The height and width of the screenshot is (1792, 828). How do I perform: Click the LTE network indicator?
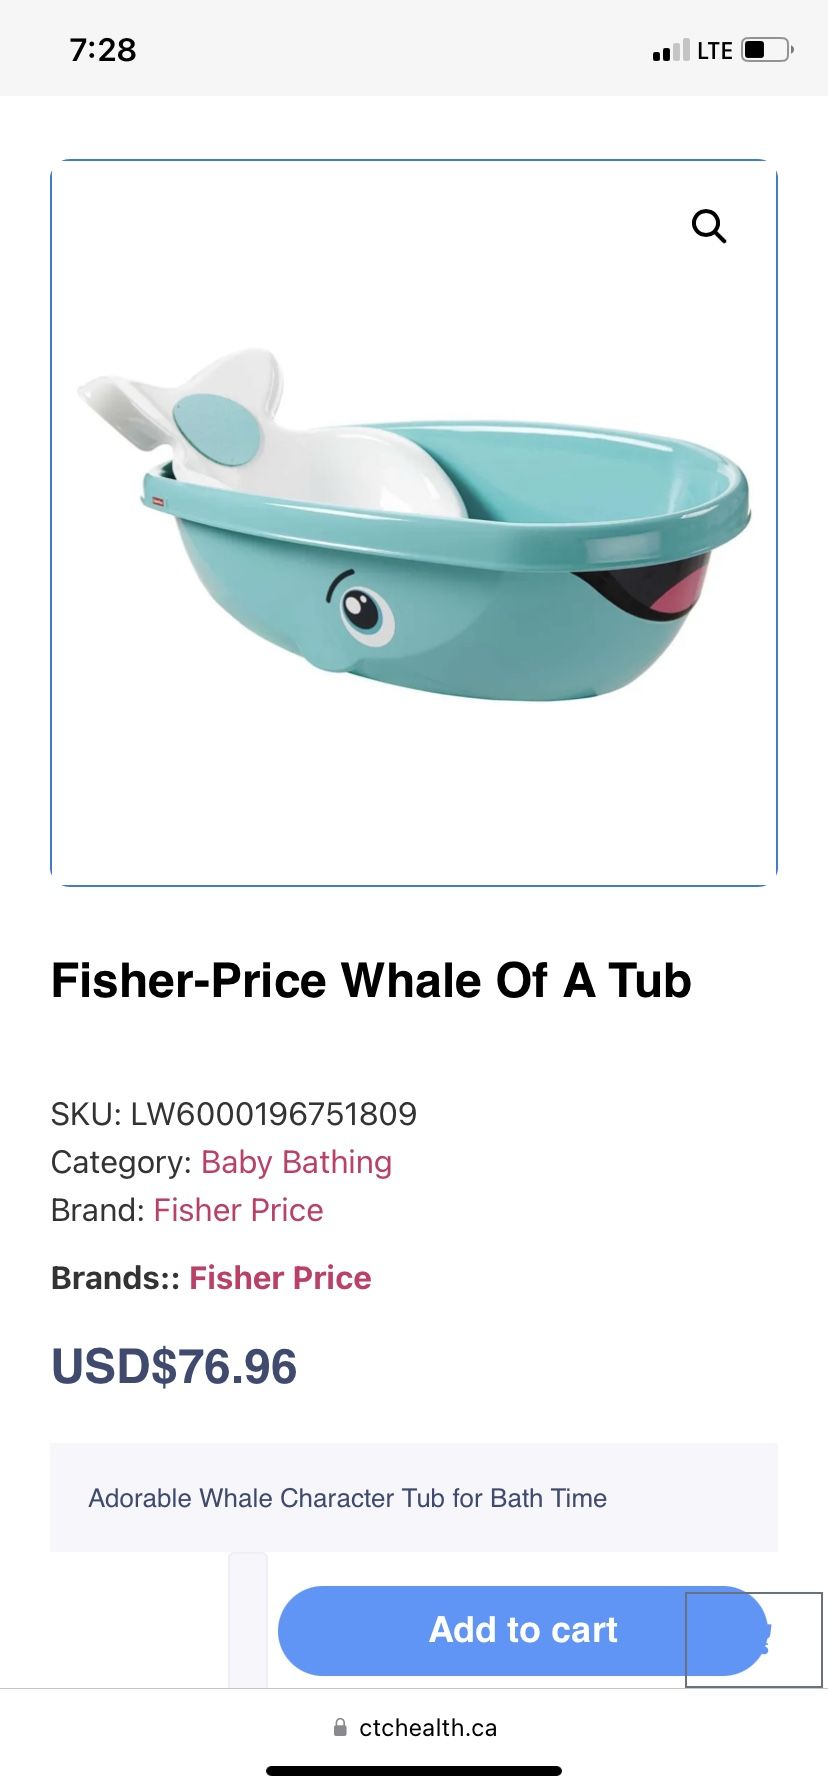click(715, 51)
